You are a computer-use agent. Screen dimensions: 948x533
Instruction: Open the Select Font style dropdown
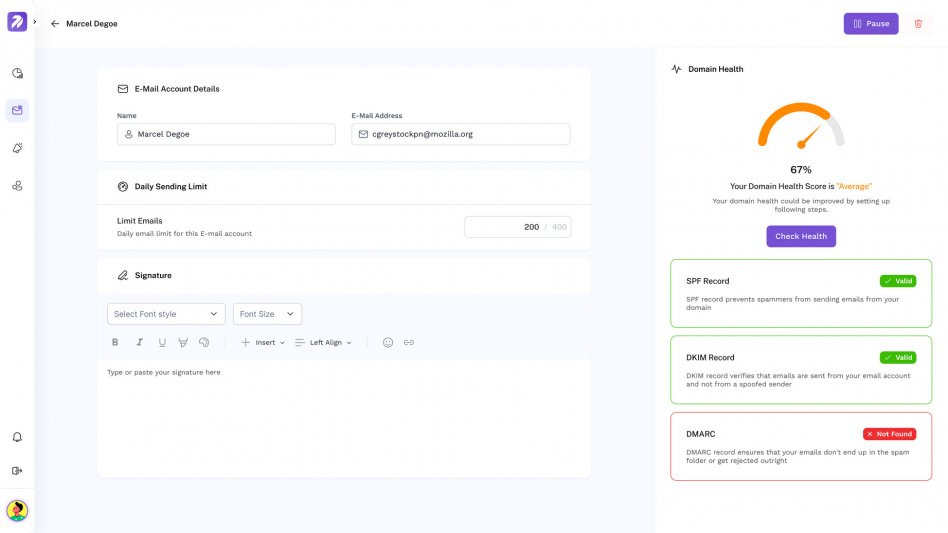coord(166,314)
